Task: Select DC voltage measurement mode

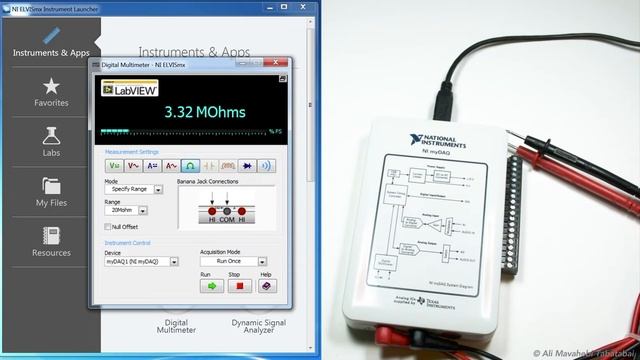Action: point(114,166)
